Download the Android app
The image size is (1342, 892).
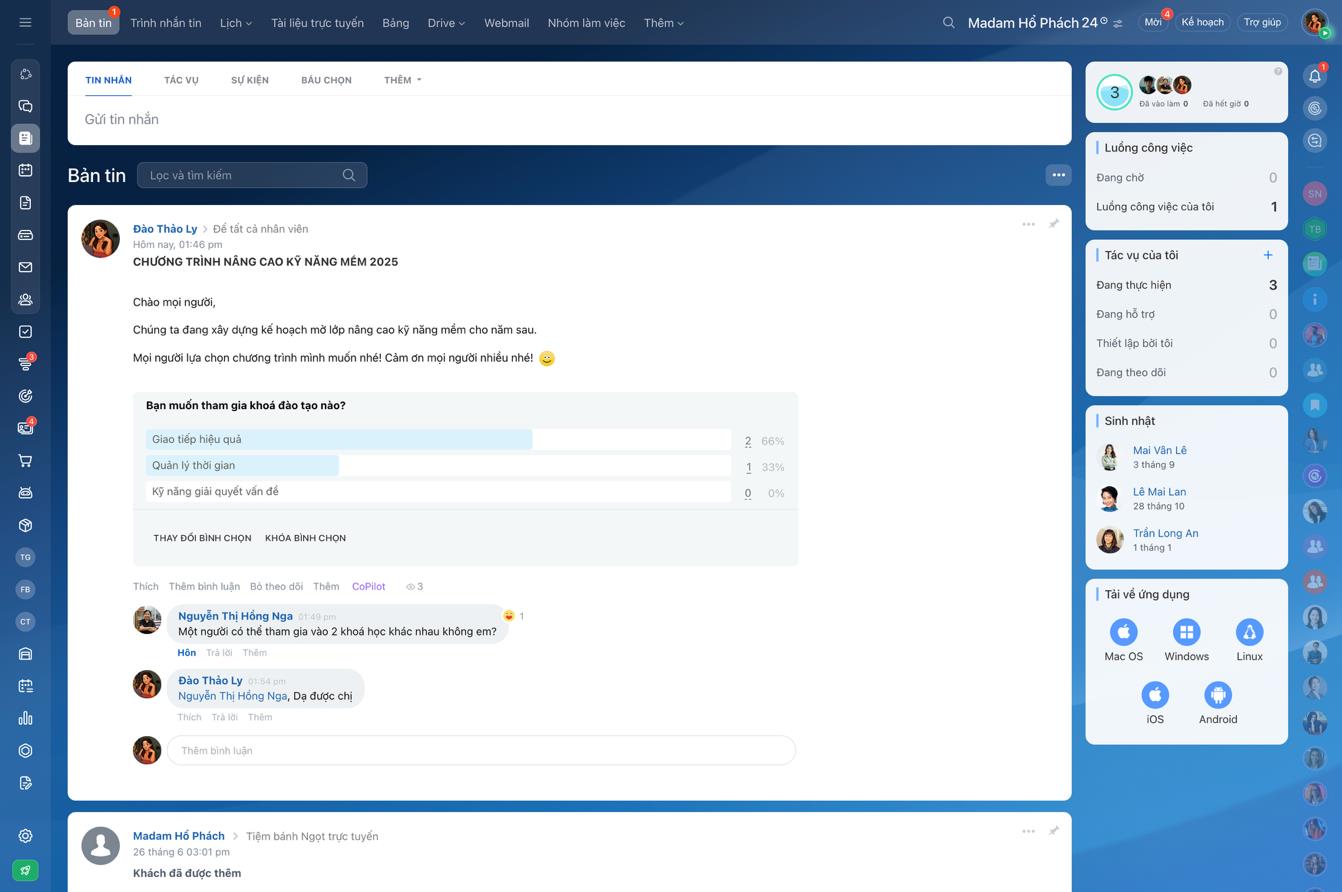click(x=1217, y=695)
